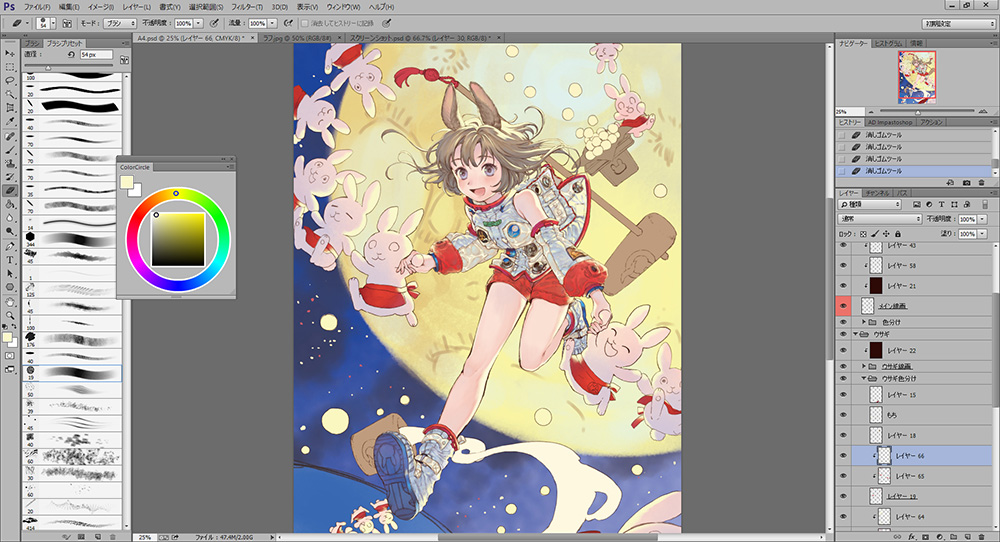Expand the 色分け layer group

pyautogui.click(x=864, y=322)
